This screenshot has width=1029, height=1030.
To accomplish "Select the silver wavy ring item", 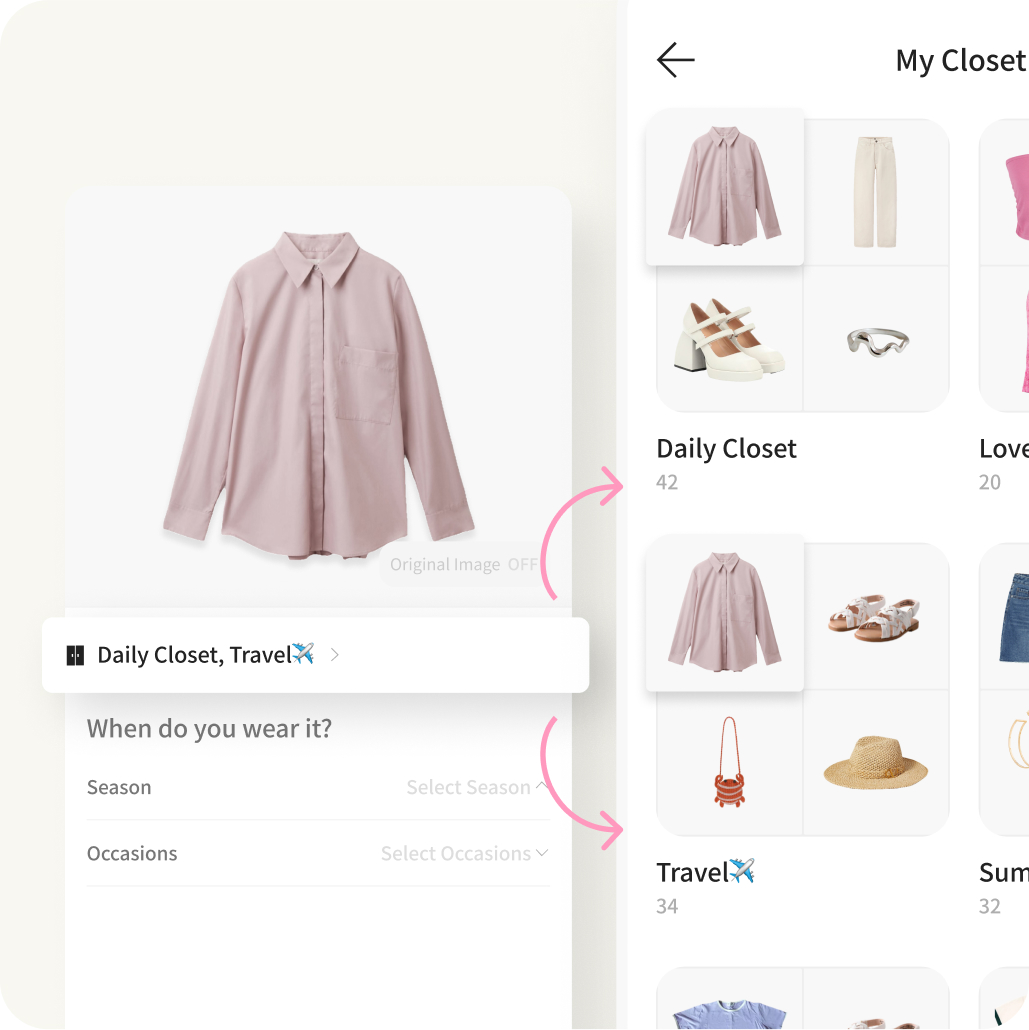I will (876, 340).
